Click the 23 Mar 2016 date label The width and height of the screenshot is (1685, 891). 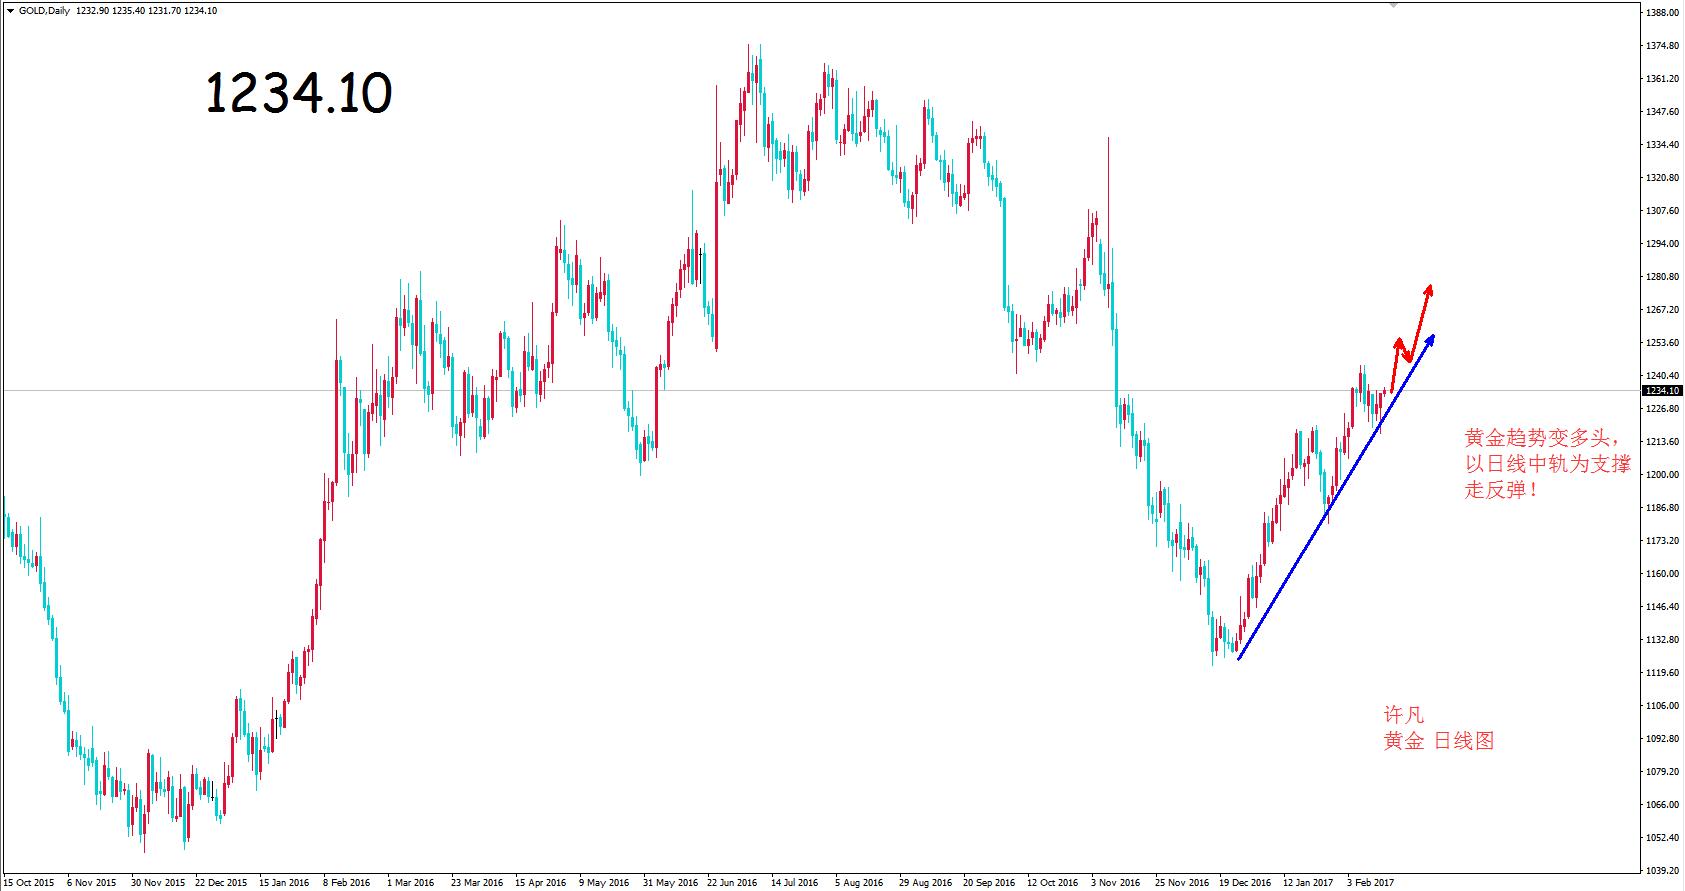coord(477,883)
